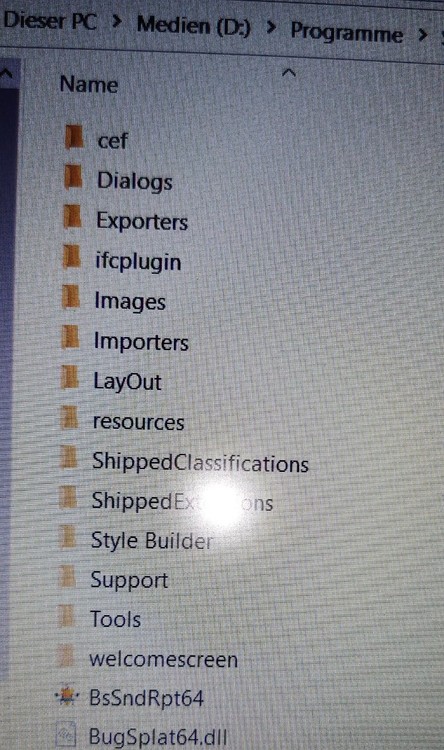Image resolution: width=444 pixels, height=750 pixels.
Task: Select the LayOut folder icon
Action: 70,376
